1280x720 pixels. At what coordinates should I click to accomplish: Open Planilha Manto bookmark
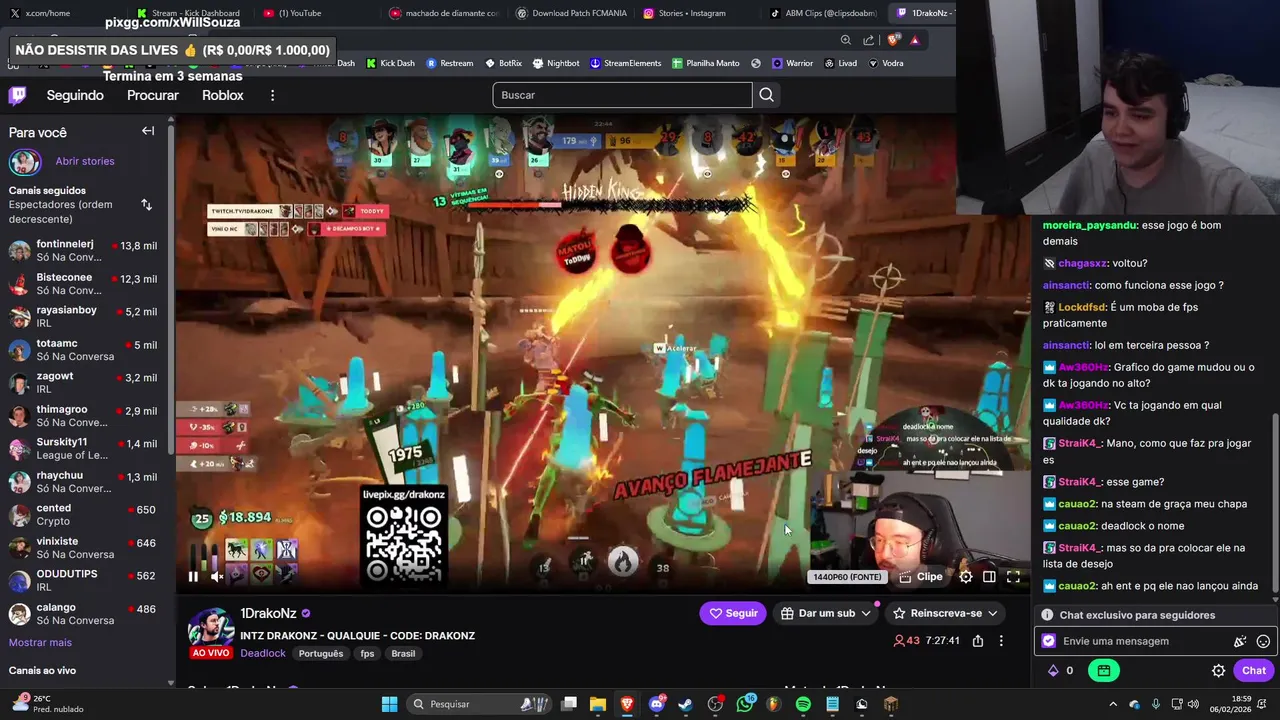pos(706,63)
